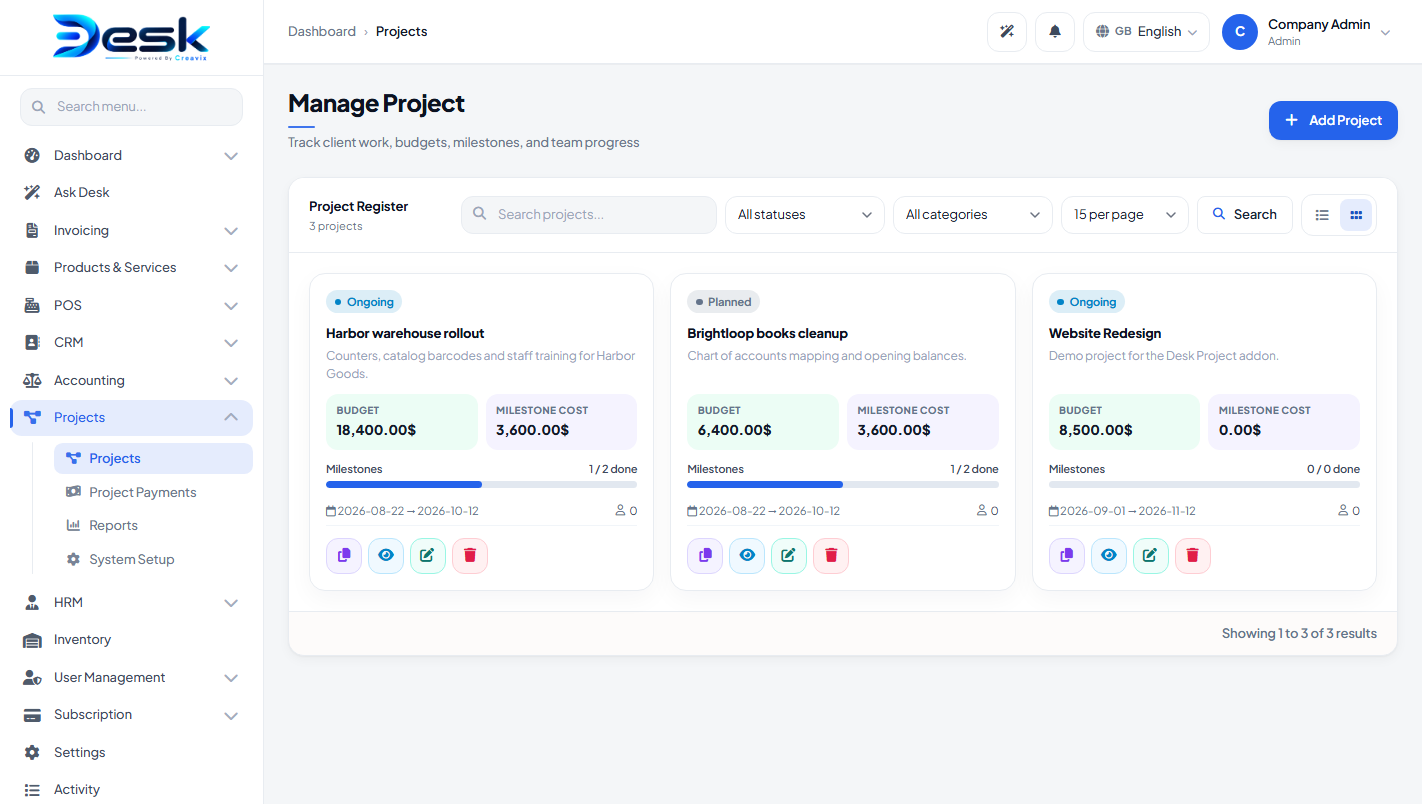This screenshot has height=804, width=1422.
Task: Edit the Website Redesign project
Action: 1151,556
